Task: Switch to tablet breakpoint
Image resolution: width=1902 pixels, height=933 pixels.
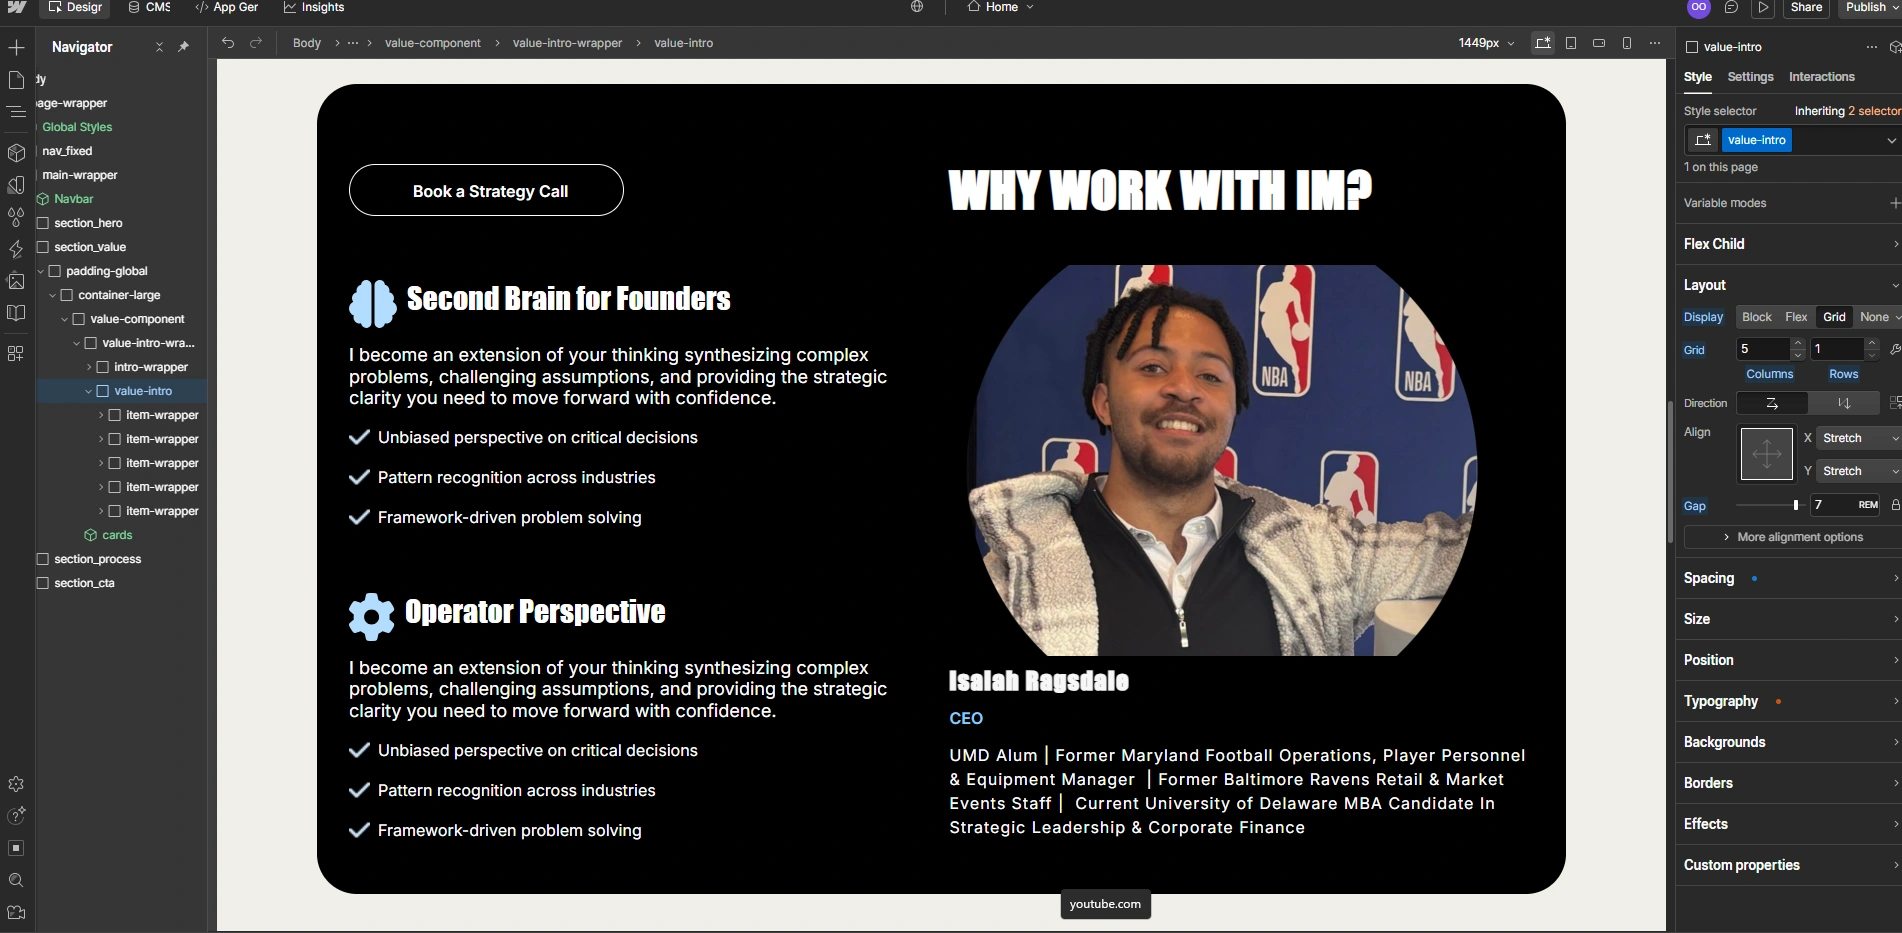Action: tap(1571, 43)
